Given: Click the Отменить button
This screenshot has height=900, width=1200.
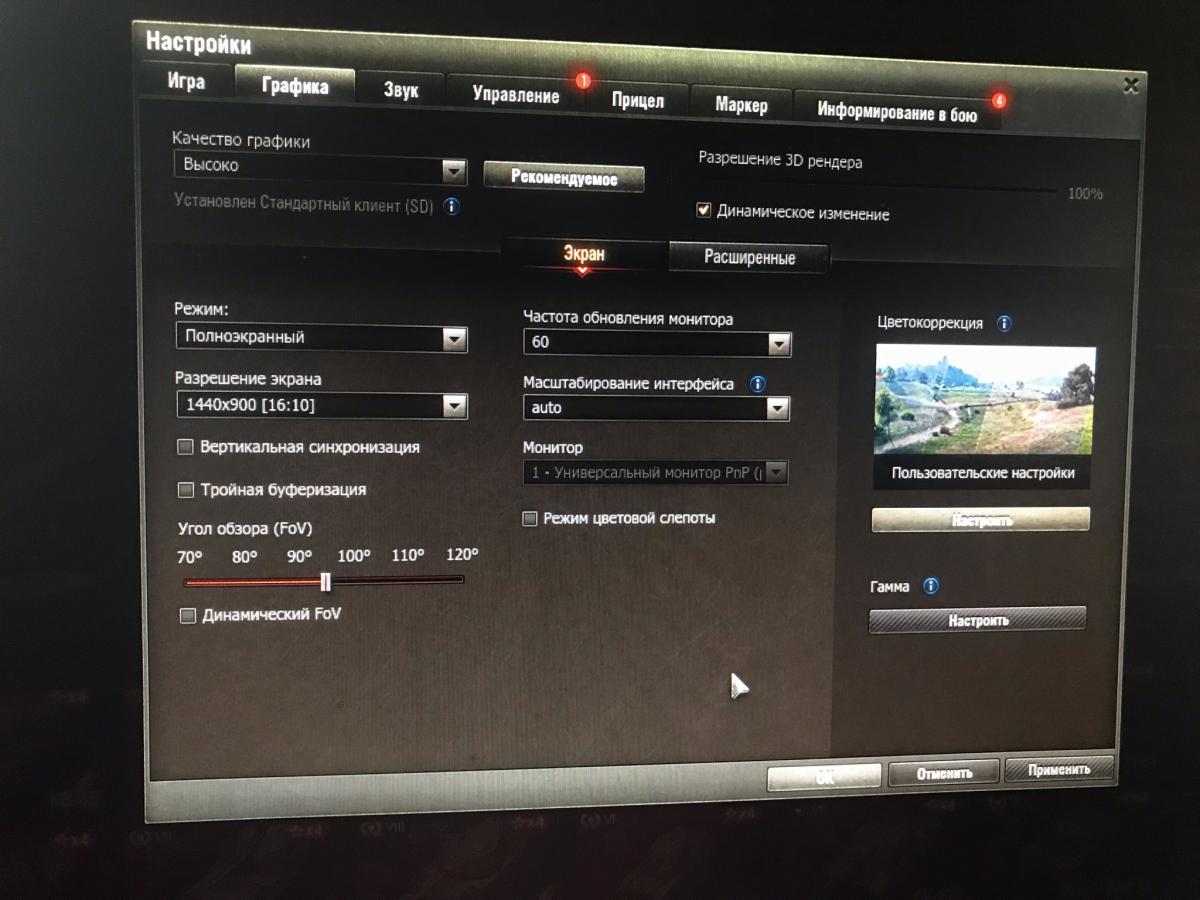Looking at the screenshot, I should tap(943, 773).
